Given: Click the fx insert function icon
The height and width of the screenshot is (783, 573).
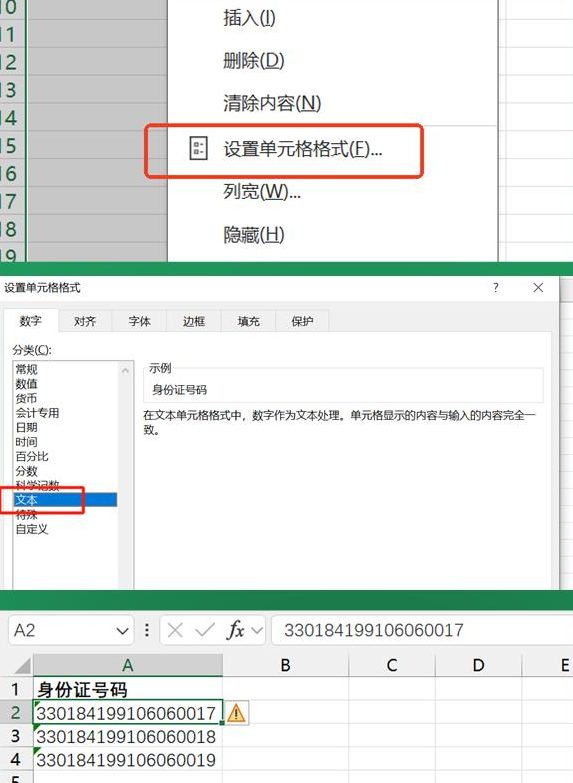Looking at the screenshot, I should click(x=234, y=630).
